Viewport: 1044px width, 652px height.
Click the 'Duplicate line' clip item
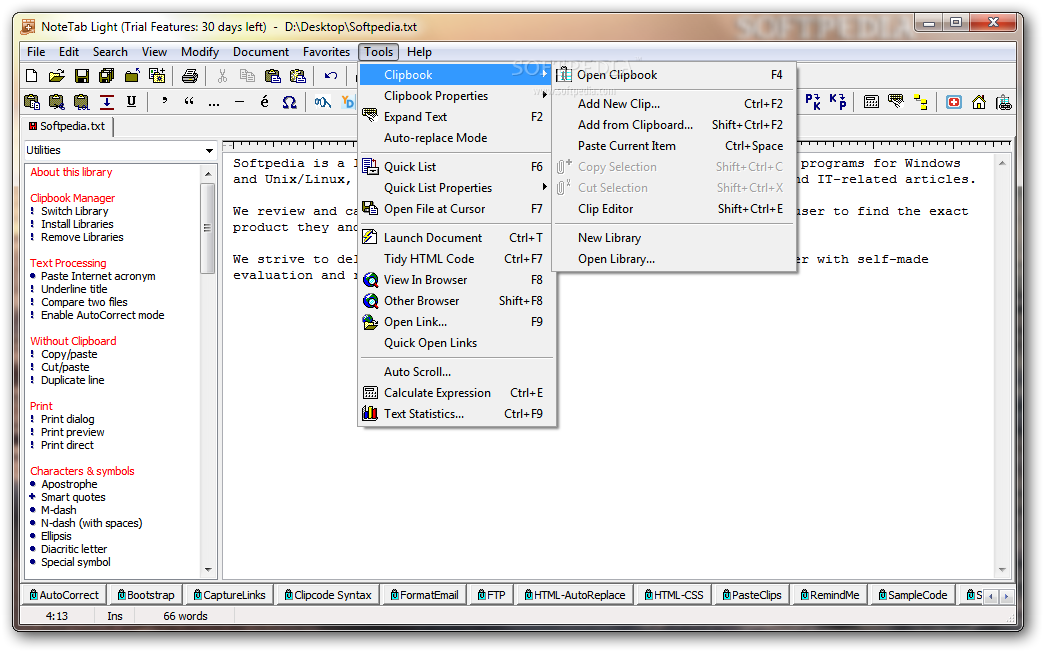[x=73, y=380]
